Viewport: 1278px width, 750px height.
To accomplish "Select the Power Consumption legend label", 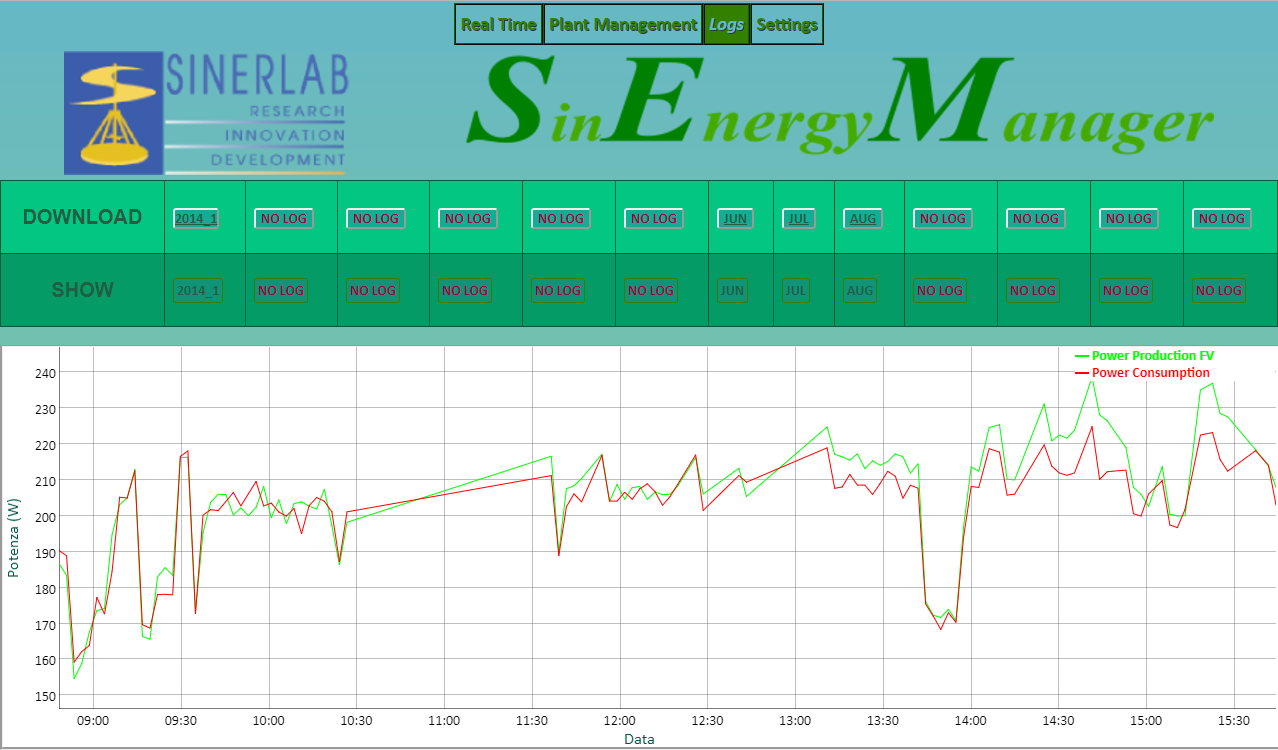I will (x=1151, y=373).
